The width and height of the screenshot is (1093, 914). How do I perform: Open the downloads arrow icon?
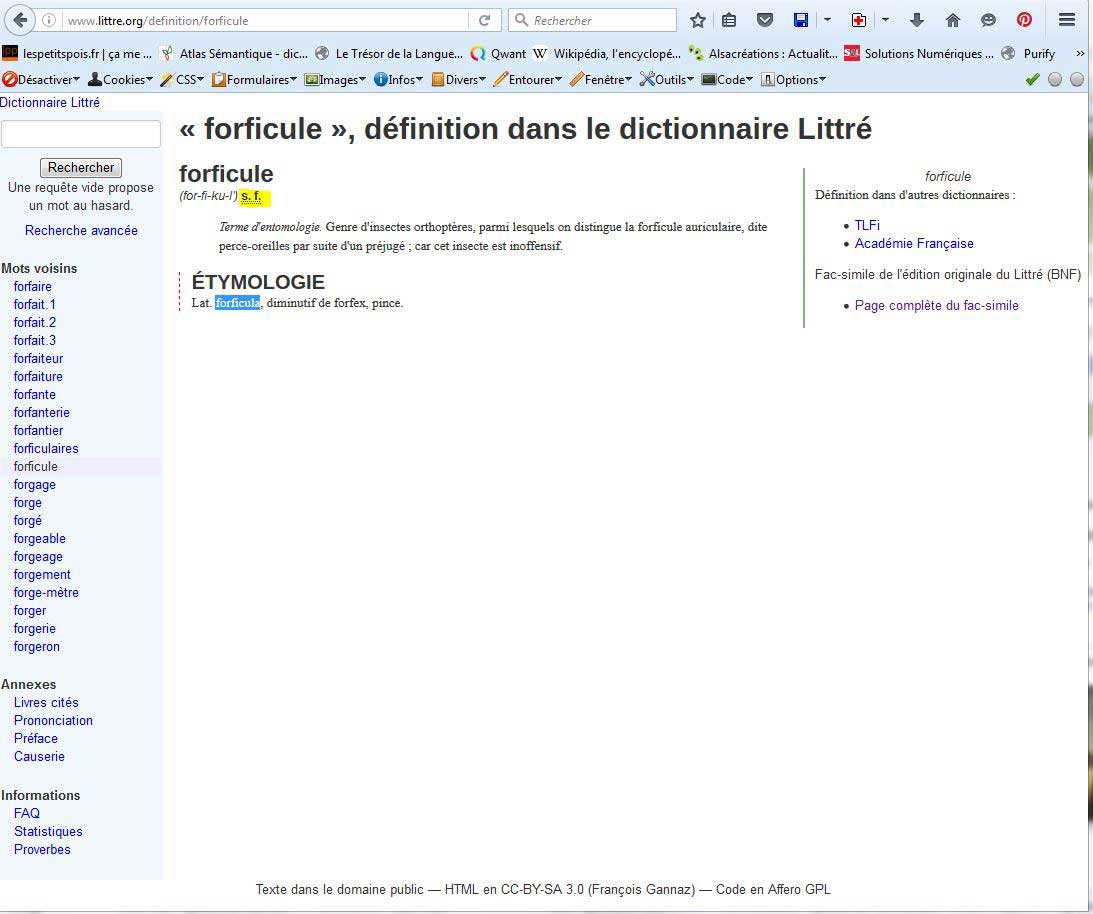coord(917,20)
